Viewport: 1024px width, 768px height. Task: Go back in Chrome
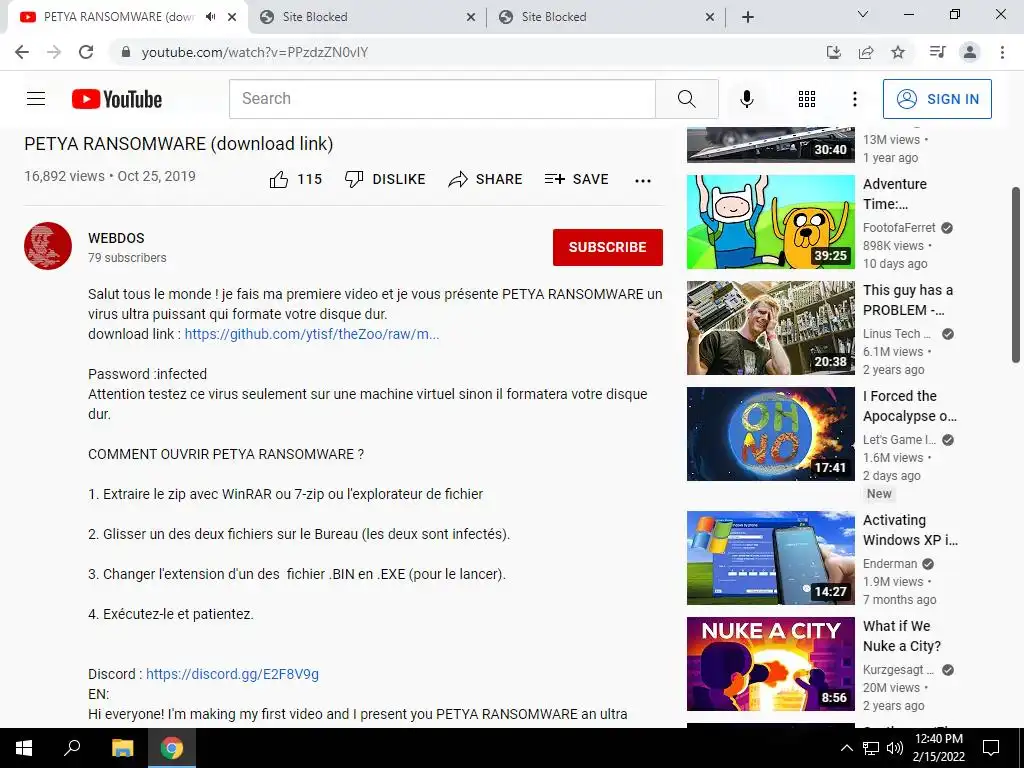(x=22, y=52)
